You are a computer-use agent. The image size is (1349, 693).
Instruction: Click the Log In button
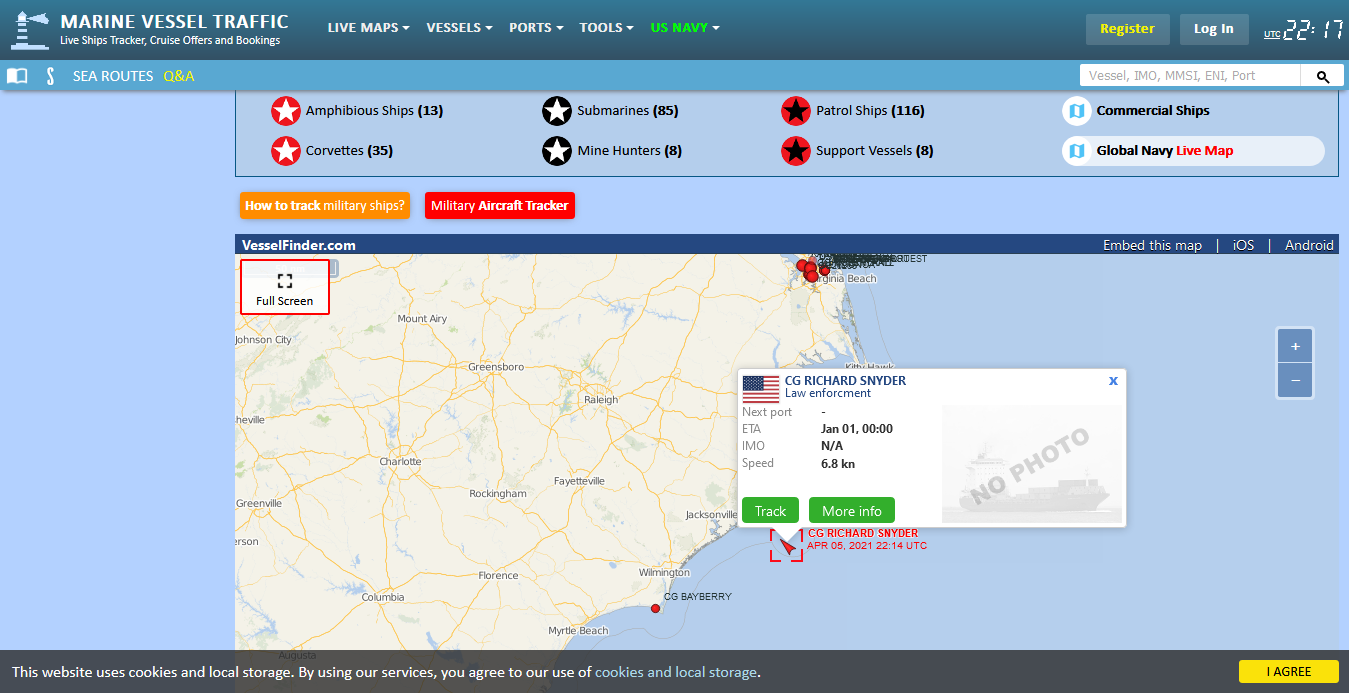point(1213,29)
